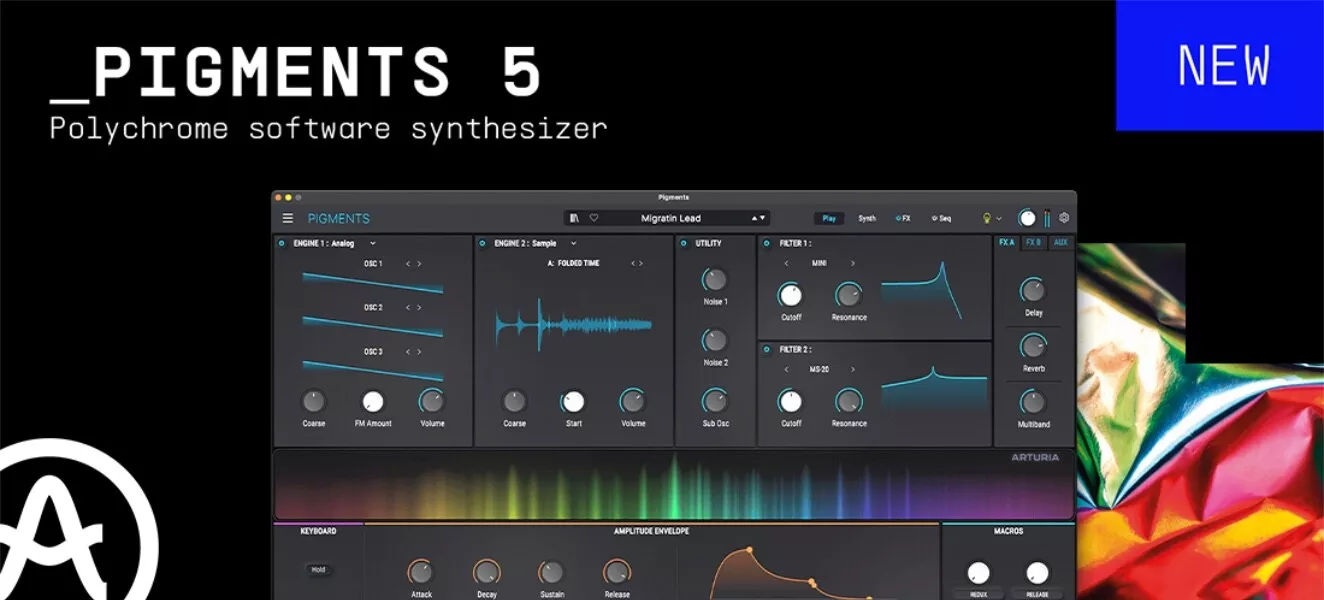Open the Pigments hamburger main menu
Image resolution: width=1324 pixels, height=600 pixels.
tap(288, 218)
